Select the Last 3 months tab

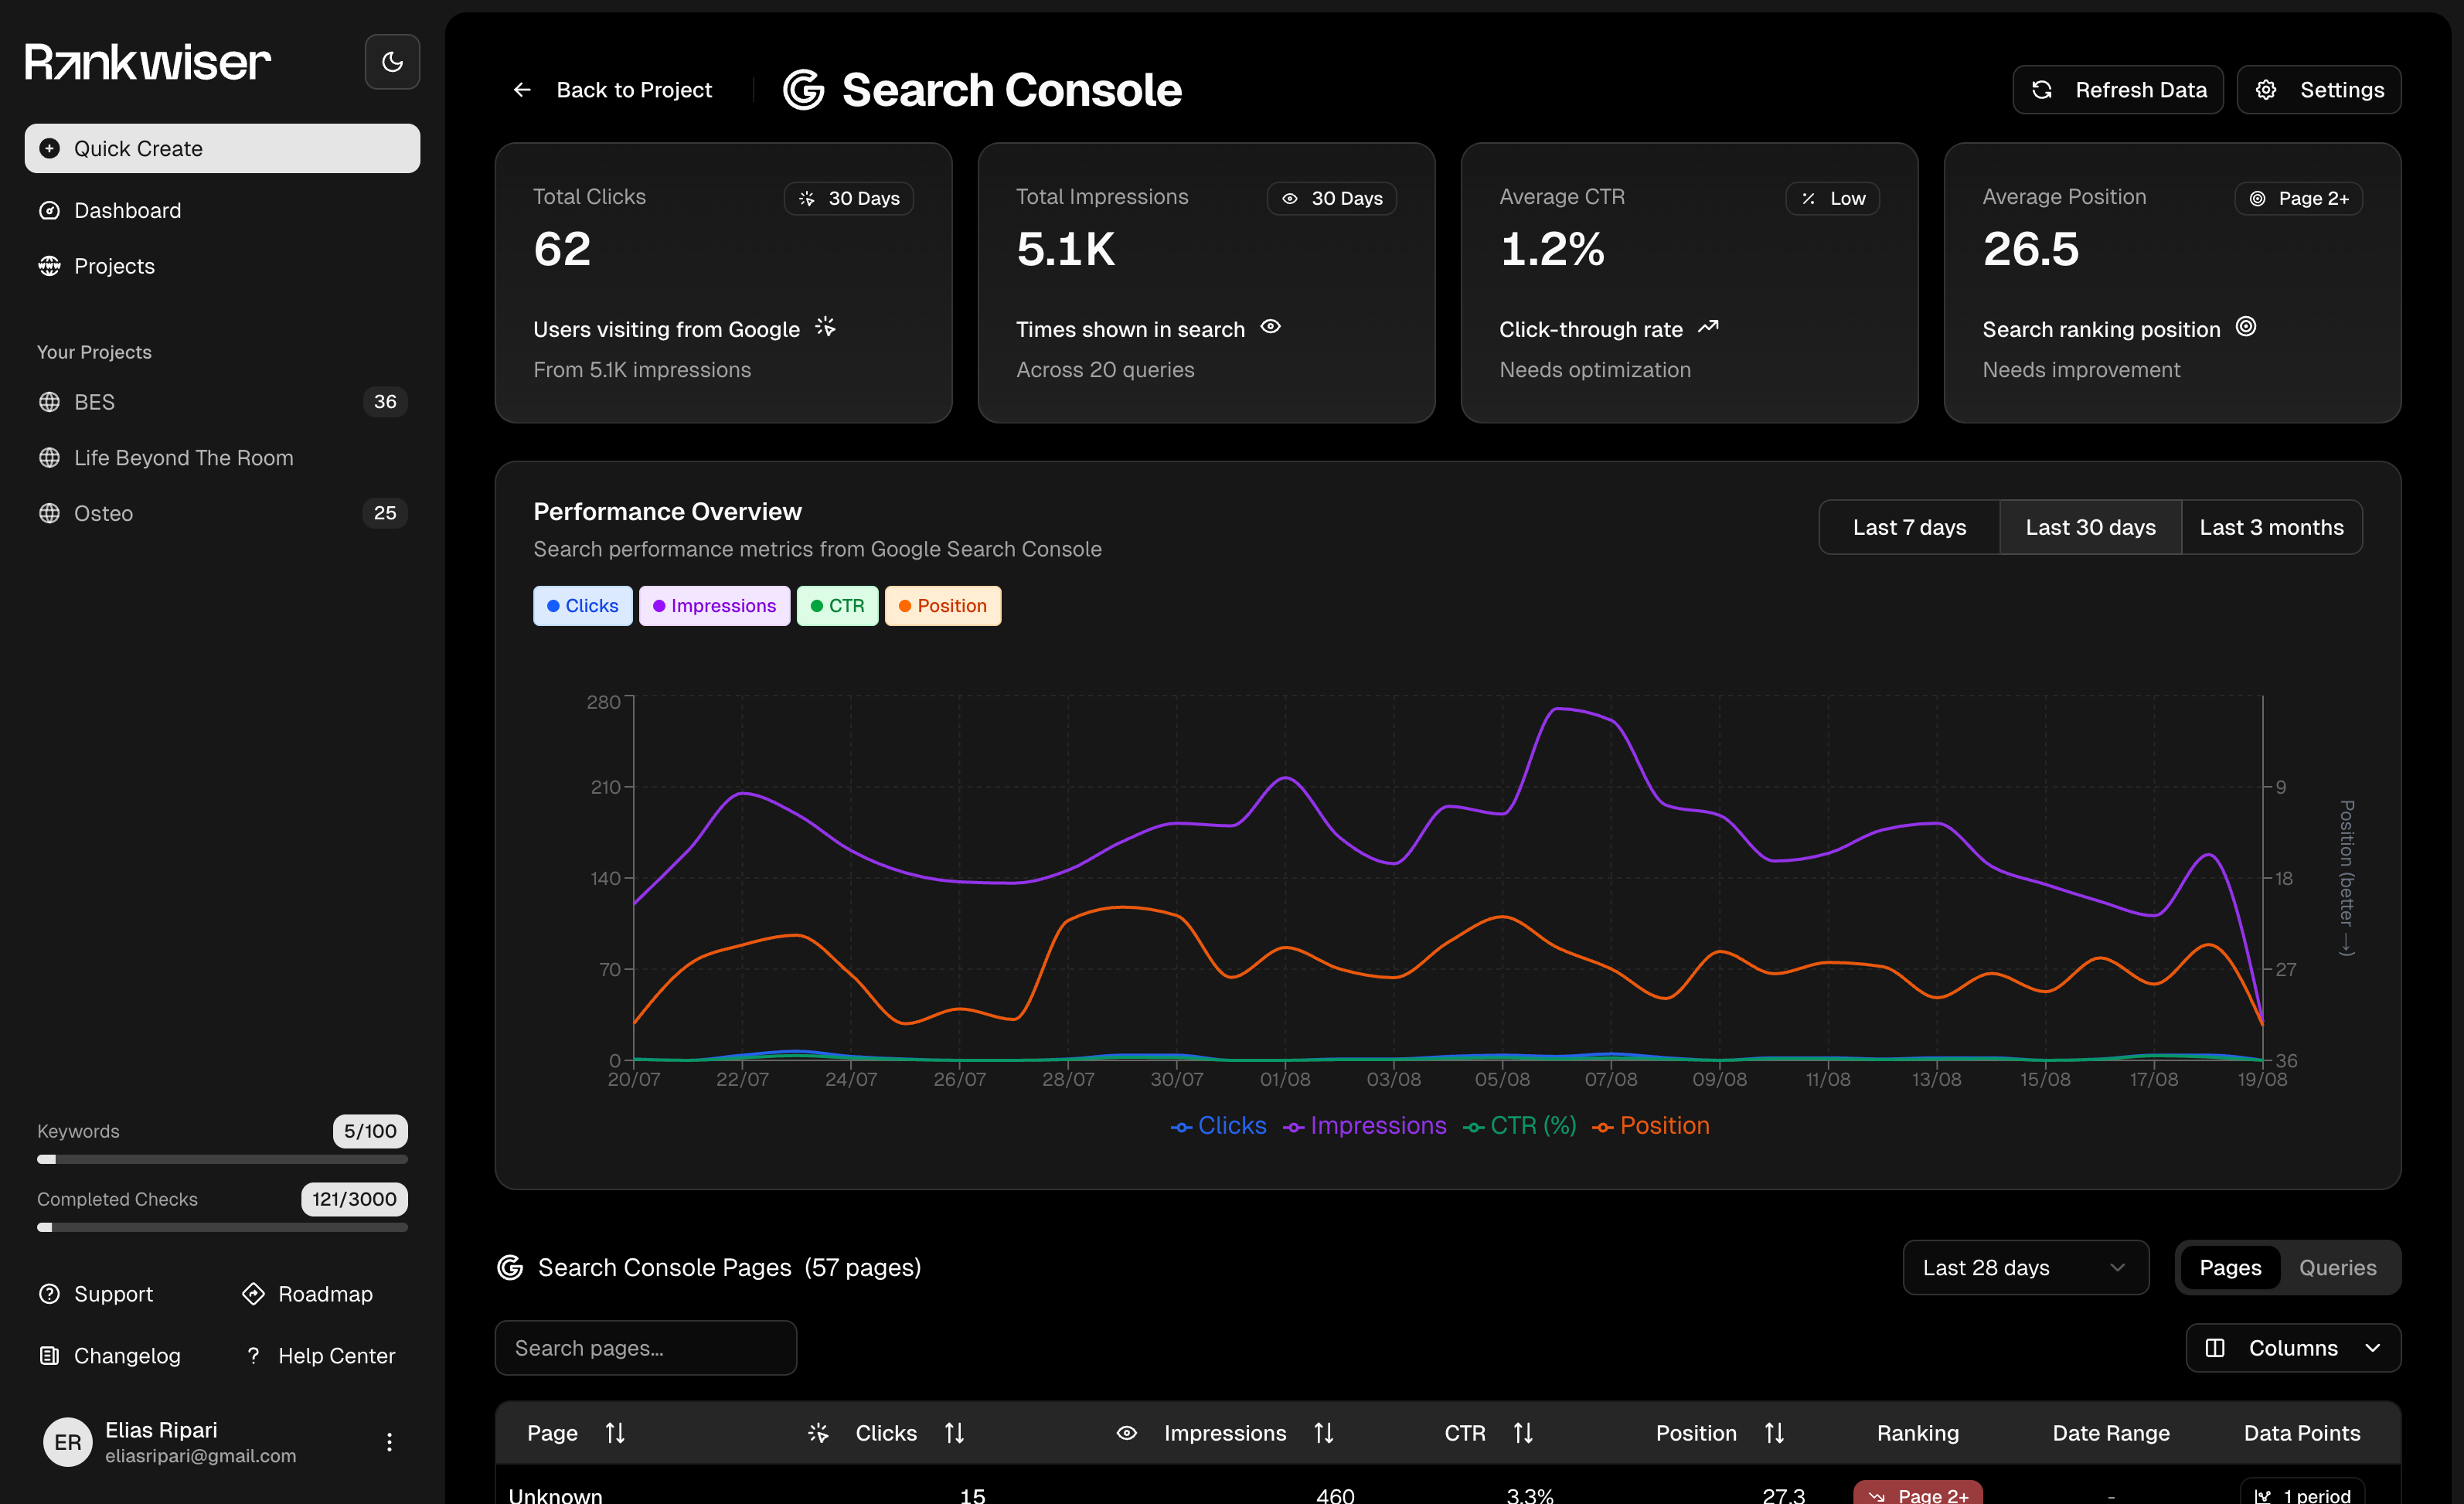(x=2271, y=527)
